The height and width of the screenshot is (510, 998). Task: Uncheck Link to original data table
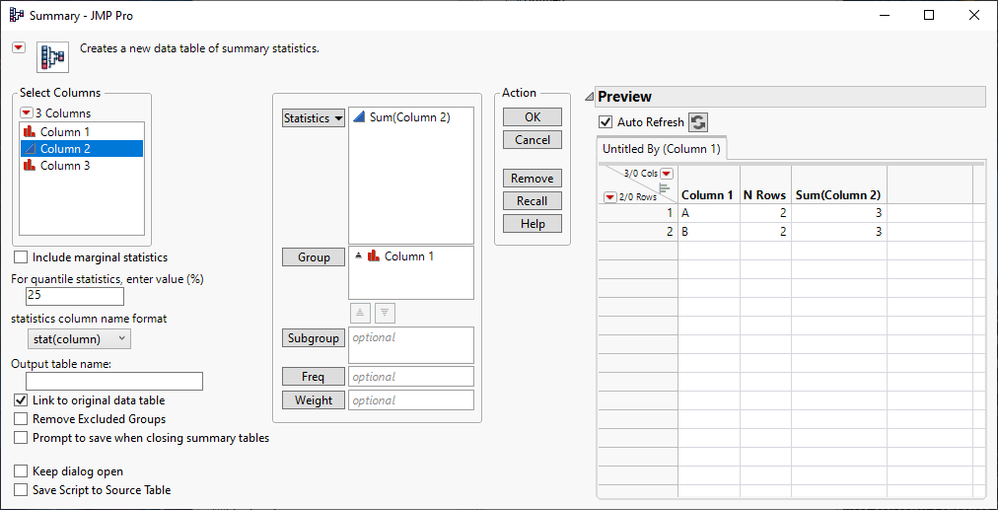[21, 400]
